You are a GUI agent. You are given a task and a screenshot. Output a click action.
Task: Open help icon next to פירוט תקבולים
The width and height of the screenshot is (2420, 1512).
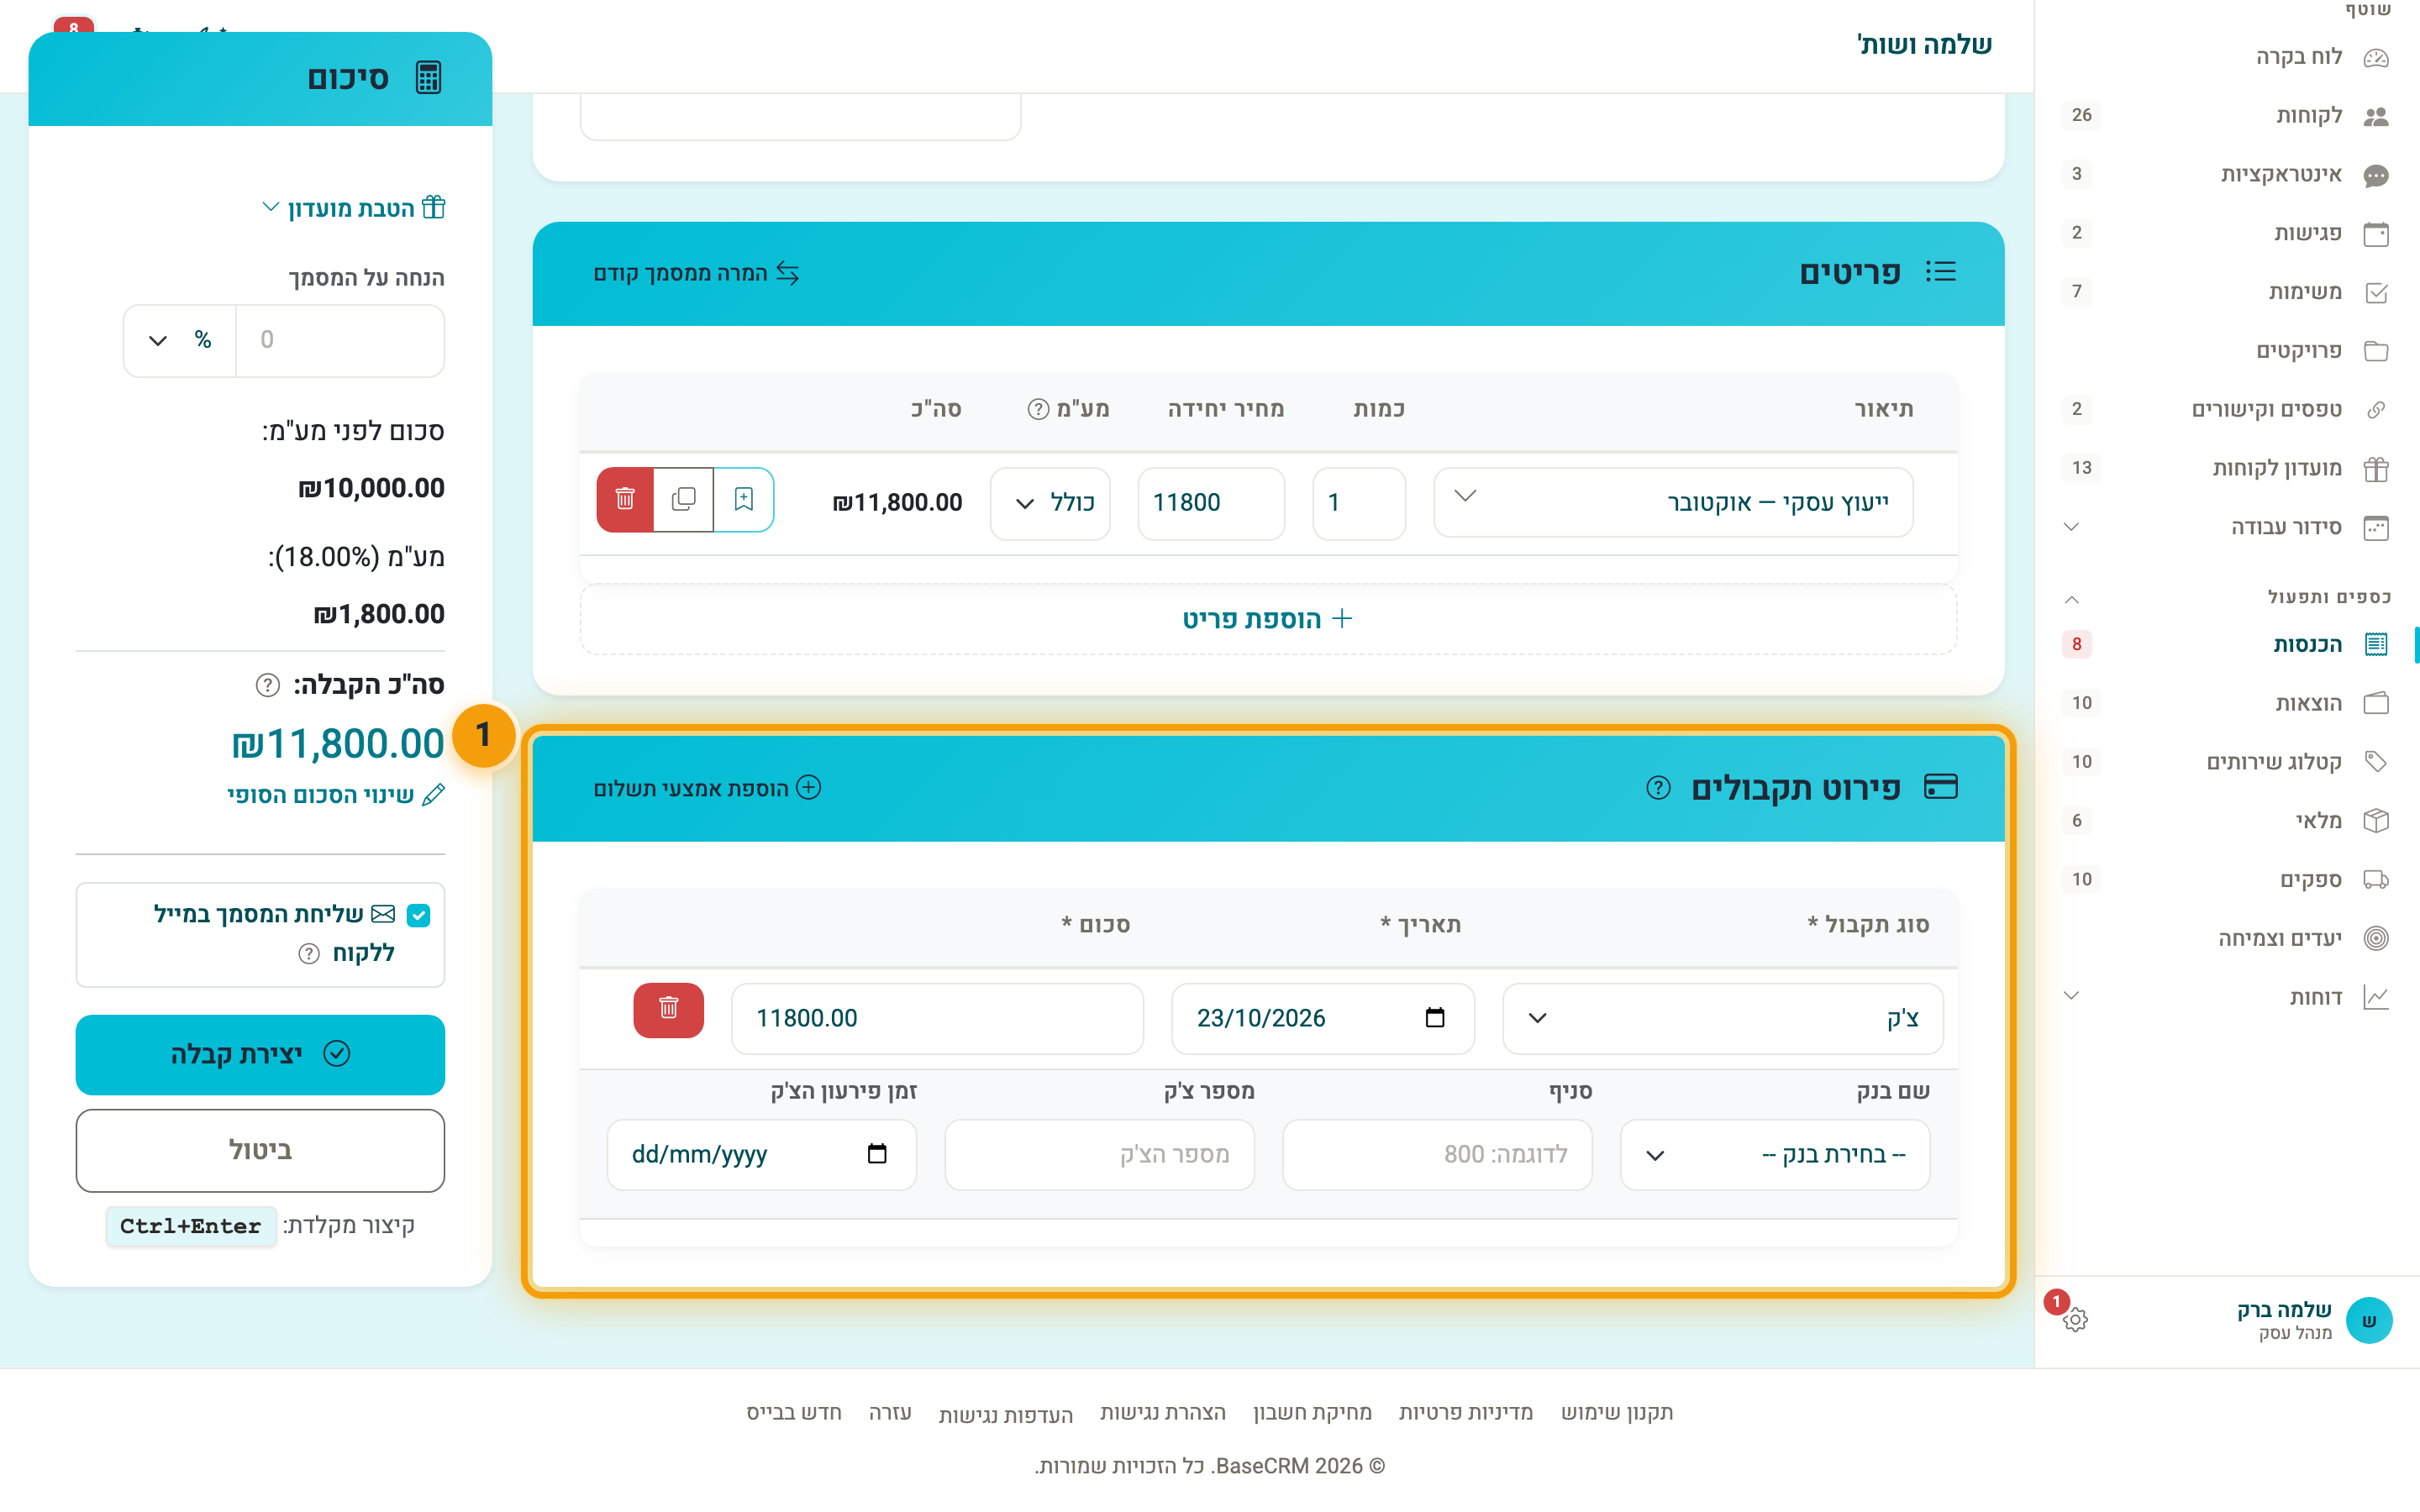1658,788
